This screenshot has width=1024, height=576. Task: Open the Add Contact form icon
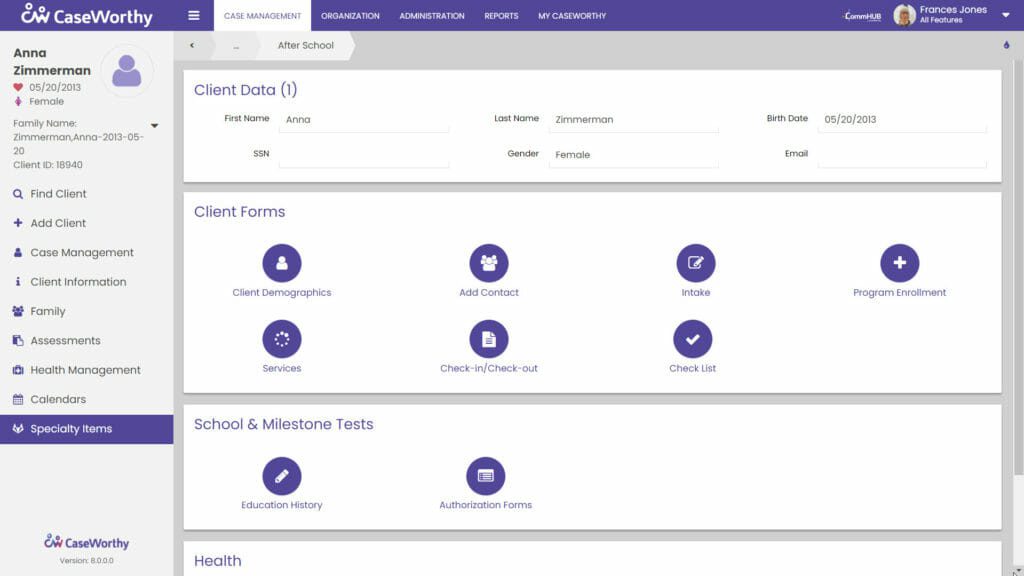point(488,263)
